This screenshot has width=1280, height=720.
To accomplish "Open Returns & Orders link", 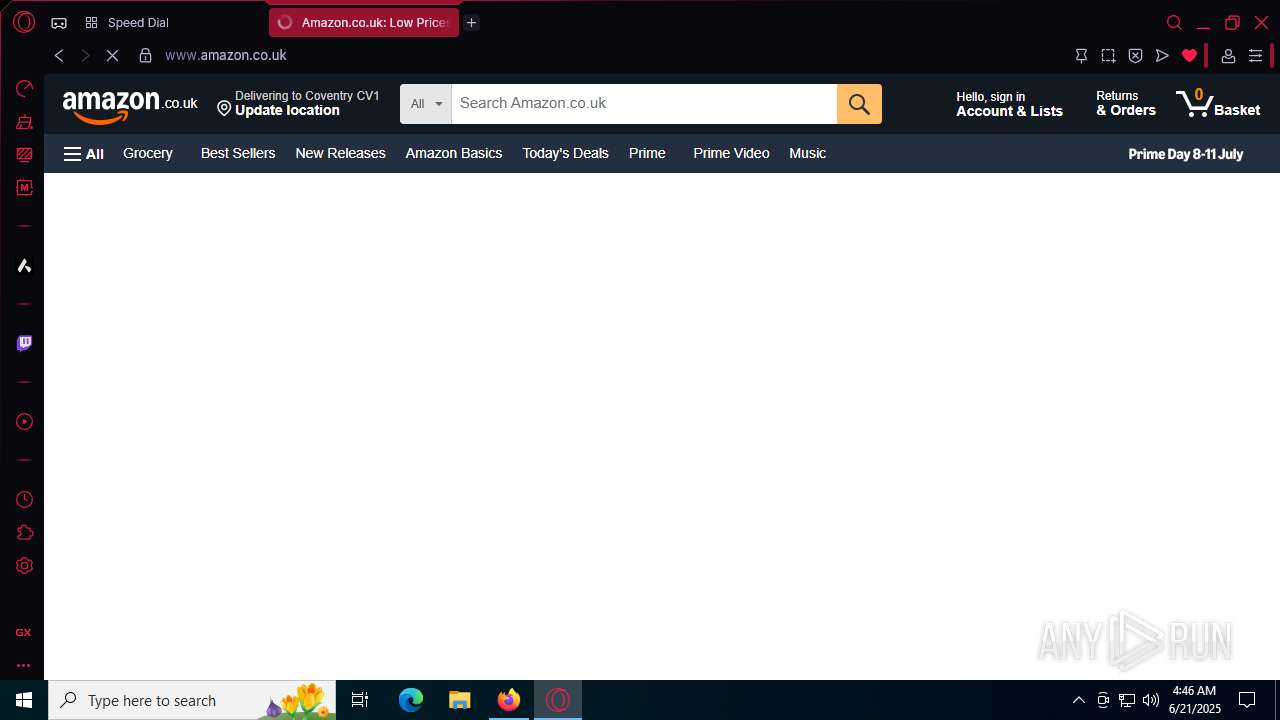I will (x=1125, y=104).
